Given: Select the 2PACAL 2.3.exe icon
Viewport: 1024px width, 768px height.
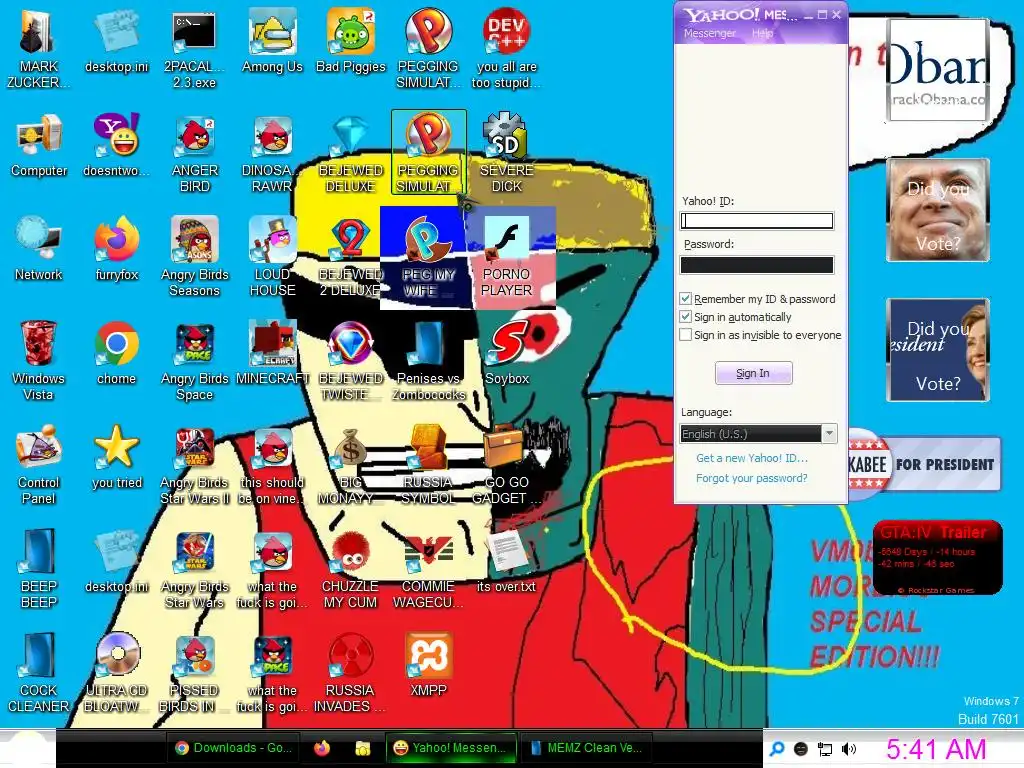Looking at the screenshot, I should pyautogui.click(x=194, y=49).
